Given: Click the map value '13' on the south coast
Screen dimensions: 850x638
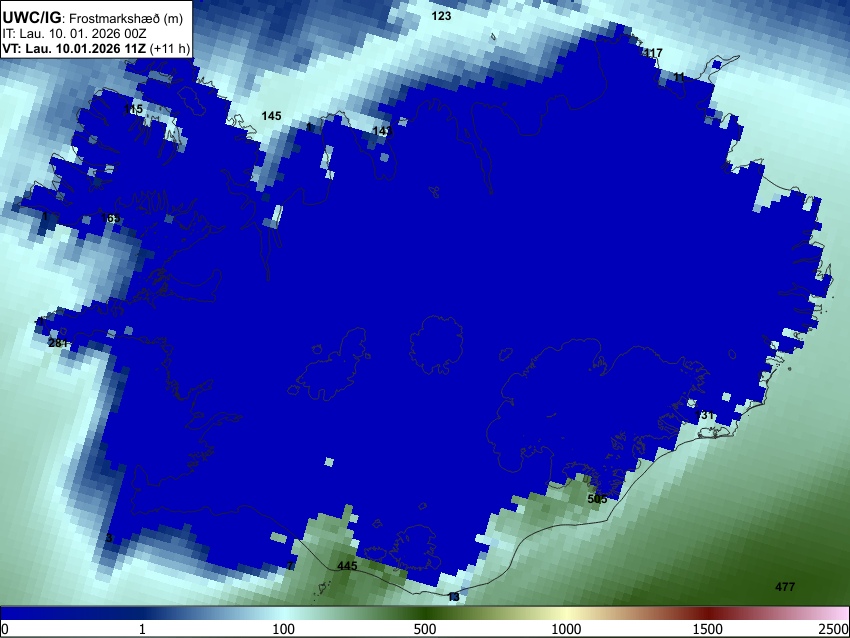Looking at the screenshot, I should (454, 597).
